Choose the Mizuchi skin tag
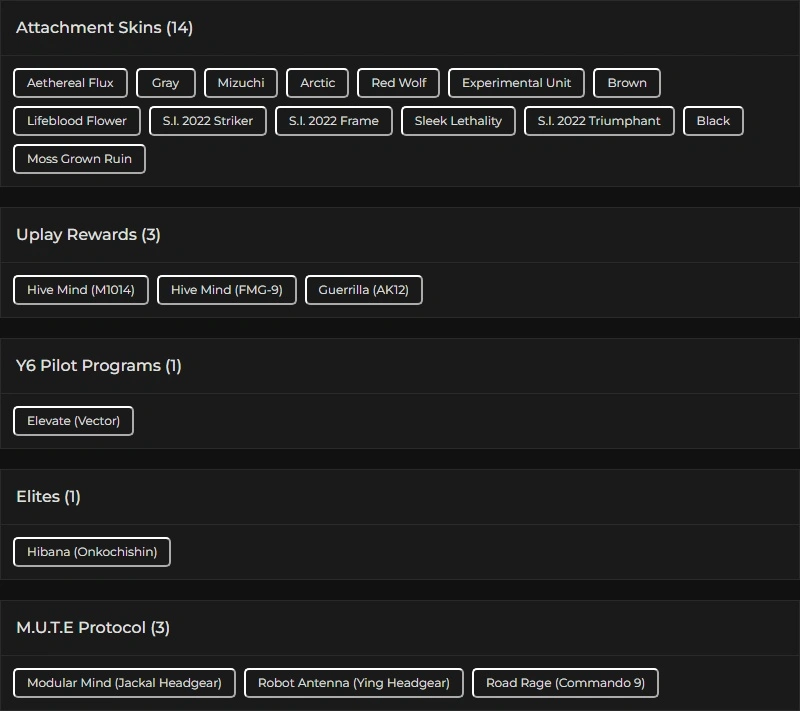800x711 pixels. [x=241, y=83]
